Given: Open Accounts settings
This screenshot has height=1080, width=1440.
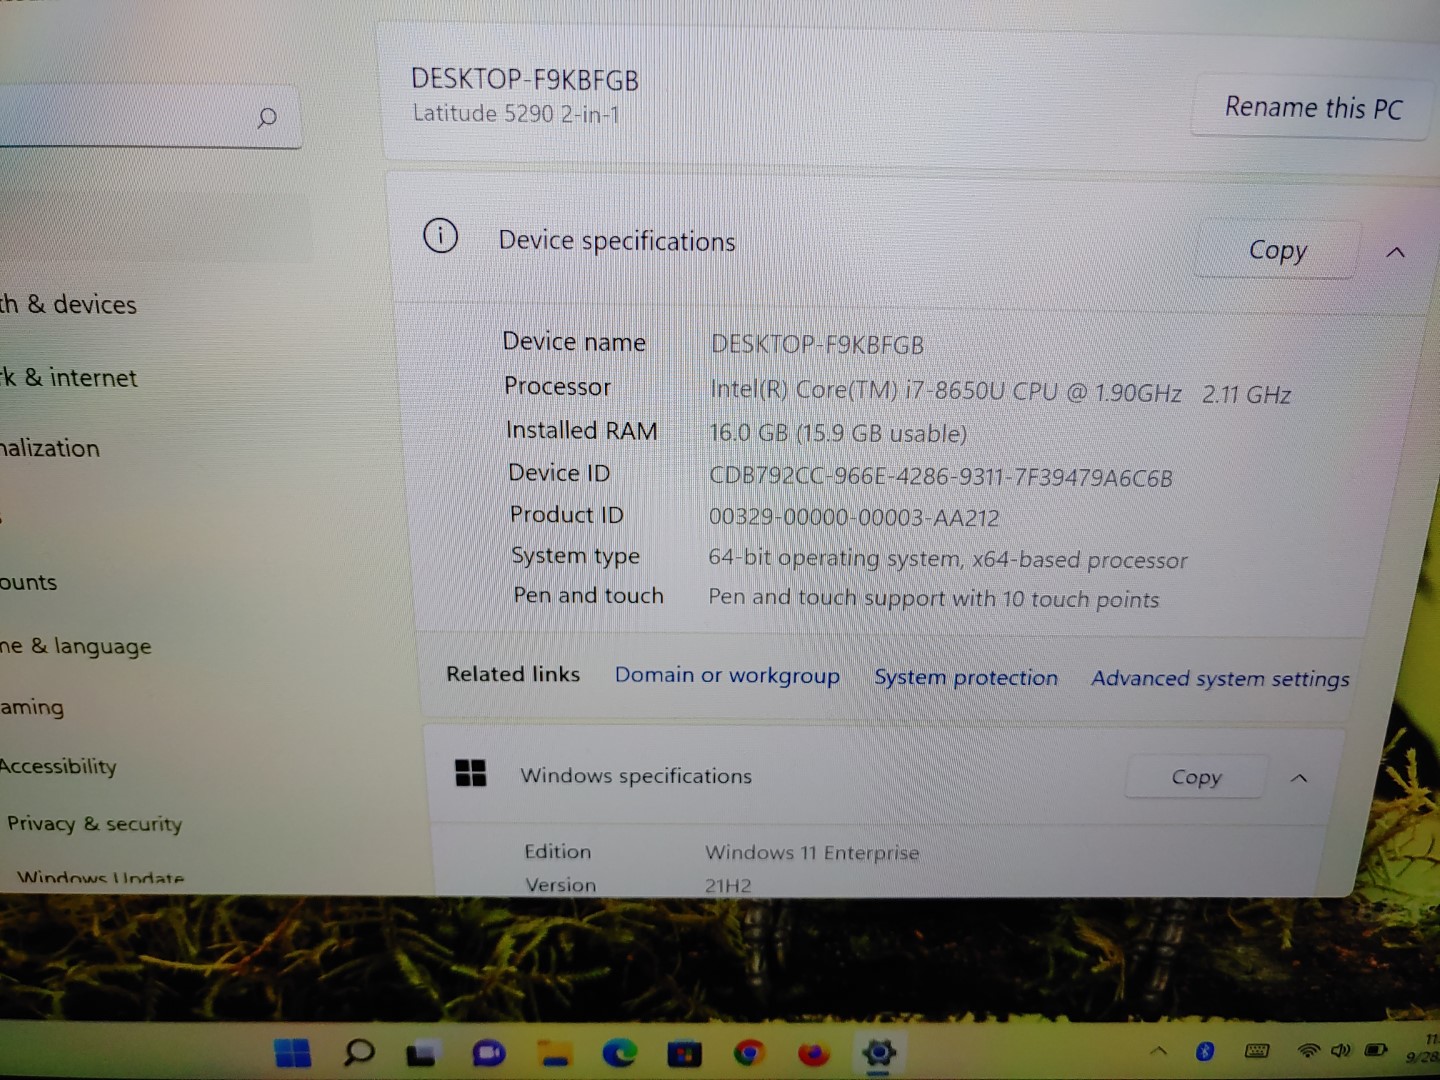Looking at the screenshot, I should [29, 582].
